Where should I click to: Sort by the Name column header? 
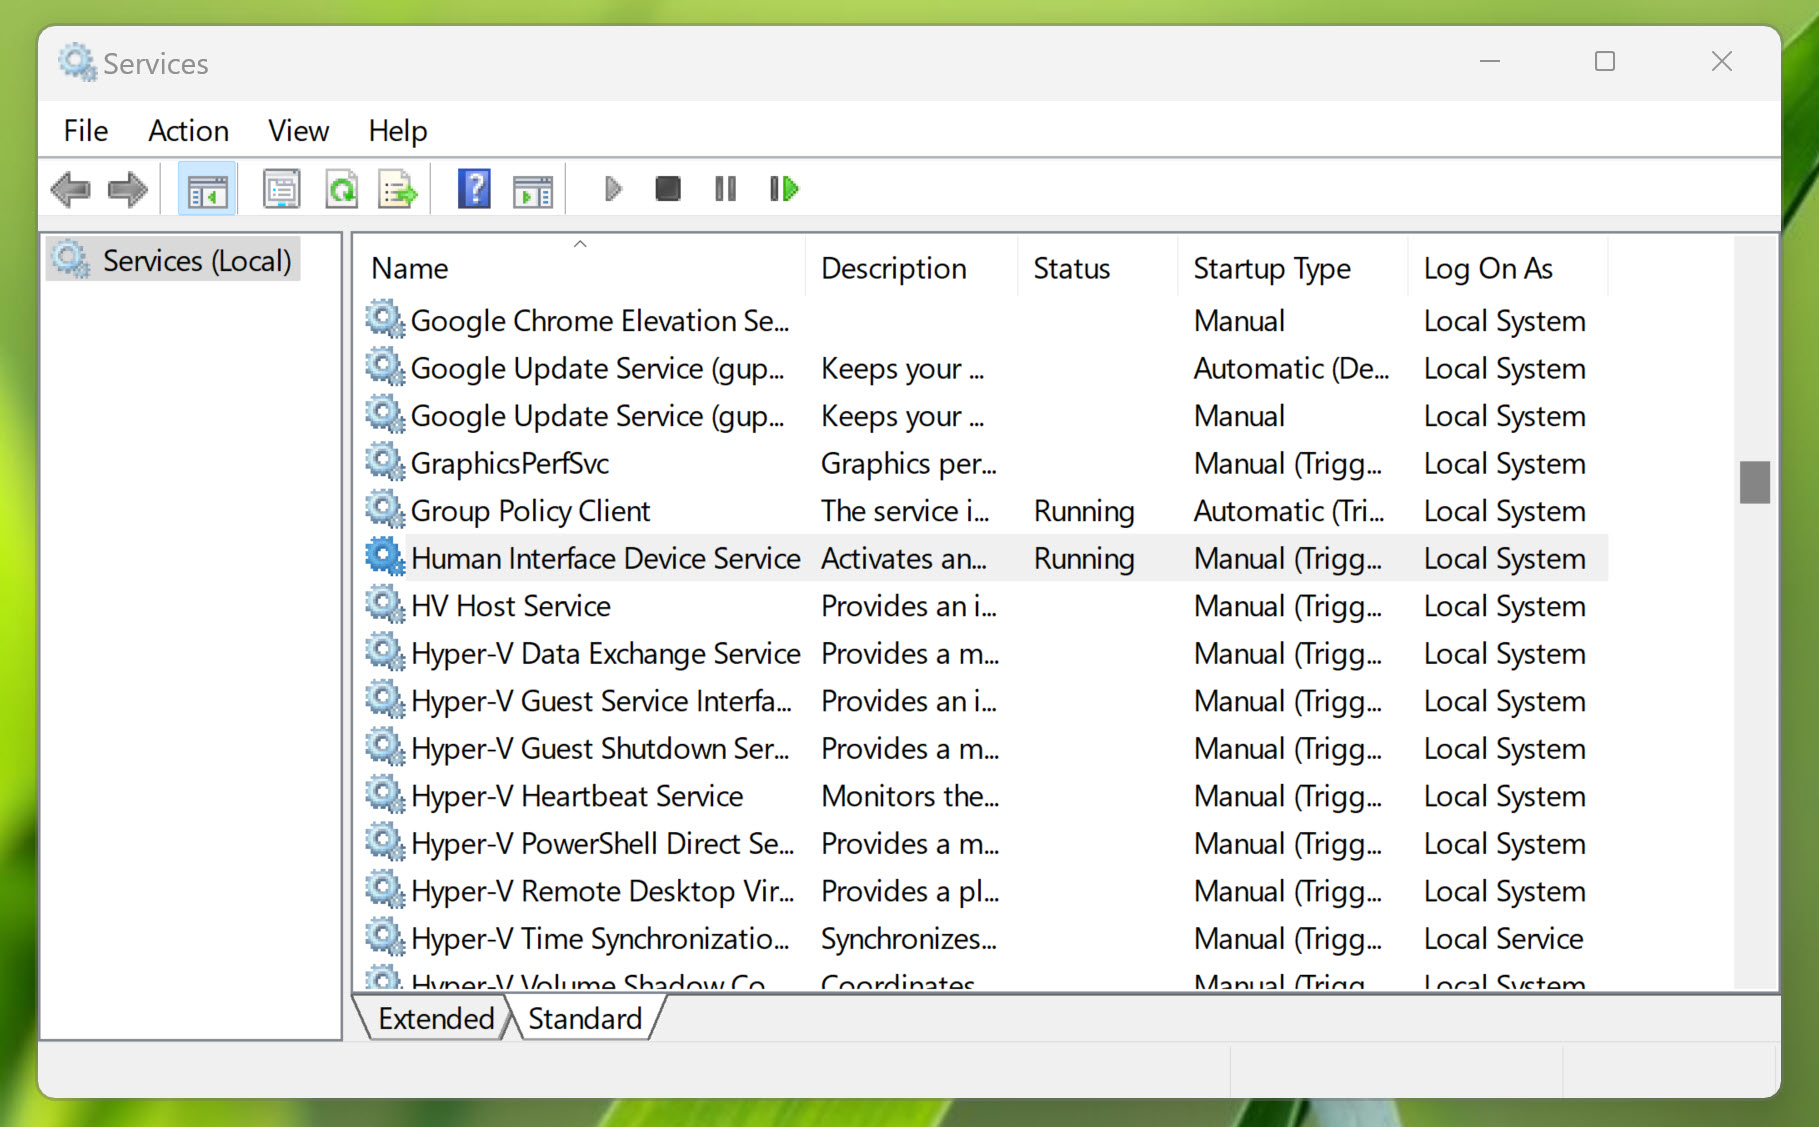(x=409, y=268)
